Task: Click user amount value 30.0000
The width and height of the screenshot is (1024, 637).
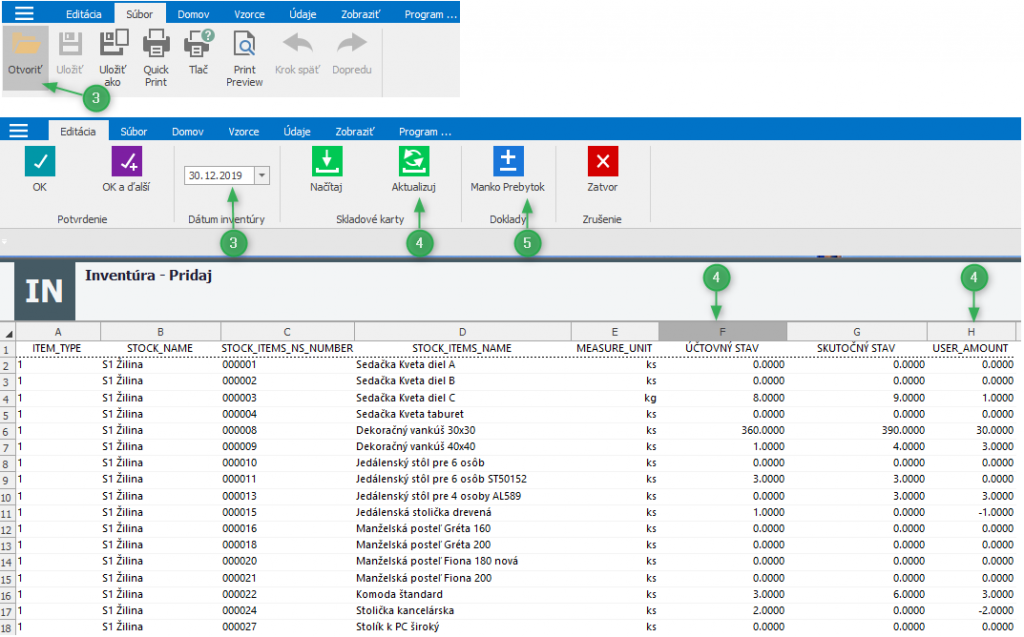Action: (x=995, y=430)
